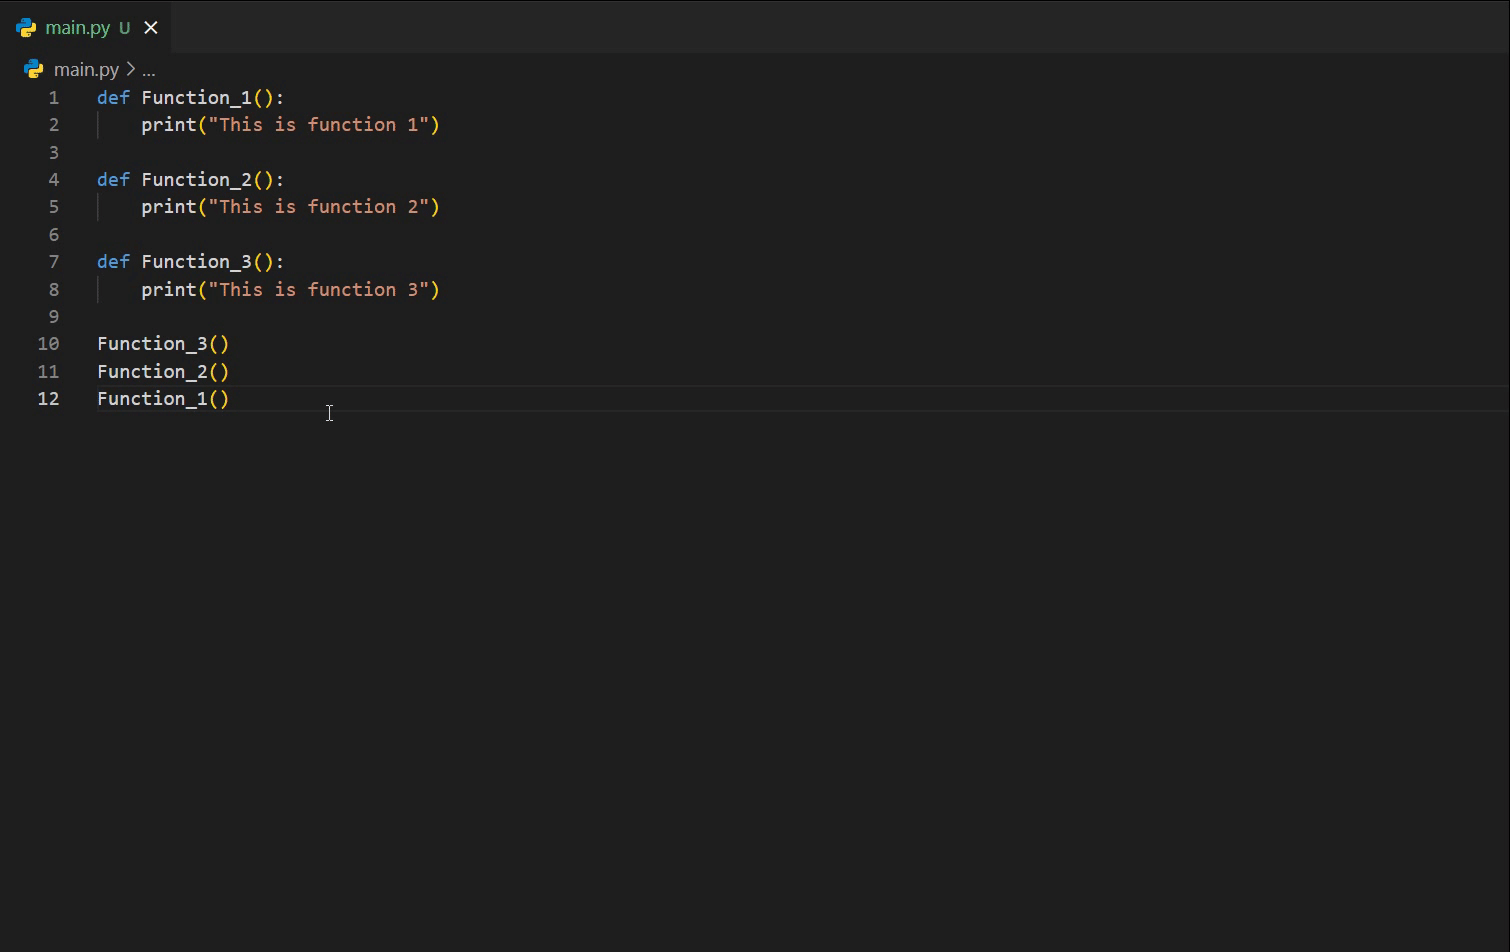The width and height of the screenshot is (1510, 952).
Task: Click line number 4 in the gutter
Action: coord(54,180)
